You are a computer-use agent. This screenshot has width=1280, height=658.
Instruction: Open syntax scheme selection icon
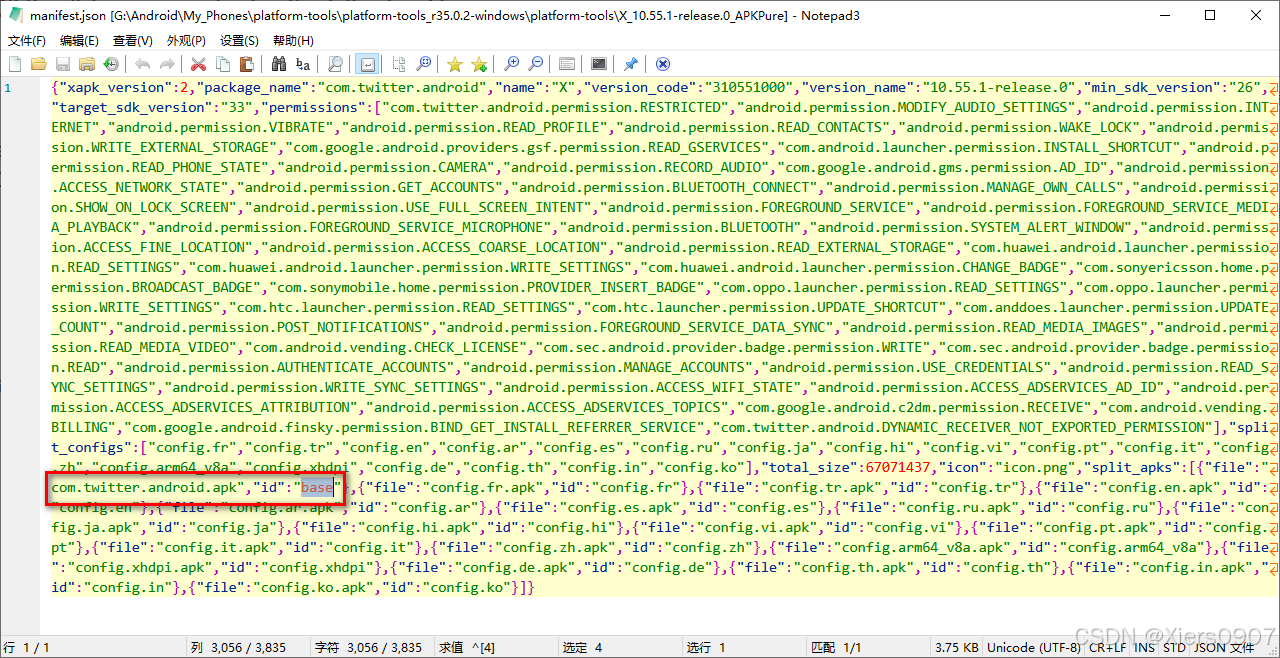tap(567, 64)
